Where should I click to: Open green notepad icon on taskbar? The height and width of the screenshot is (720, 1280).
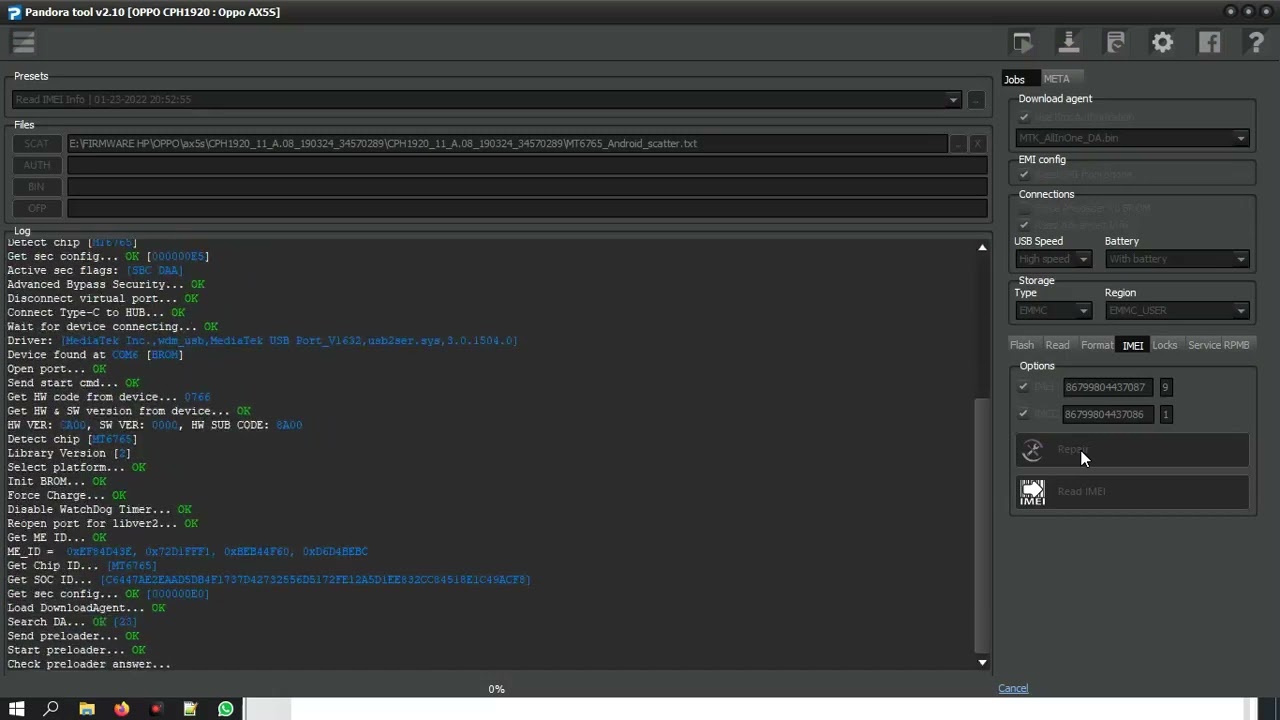[190, 709]
